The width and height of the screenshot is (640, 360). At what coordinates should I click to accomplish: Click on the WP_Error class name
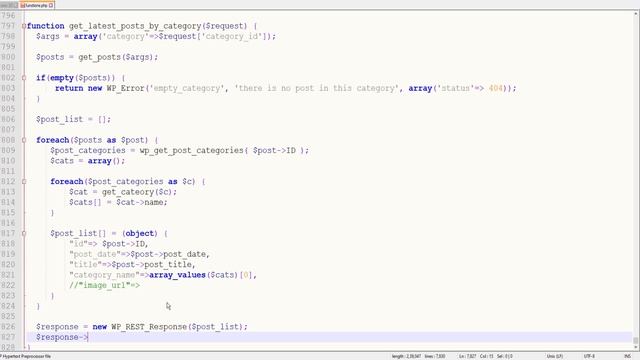click(x=126, y=88)
